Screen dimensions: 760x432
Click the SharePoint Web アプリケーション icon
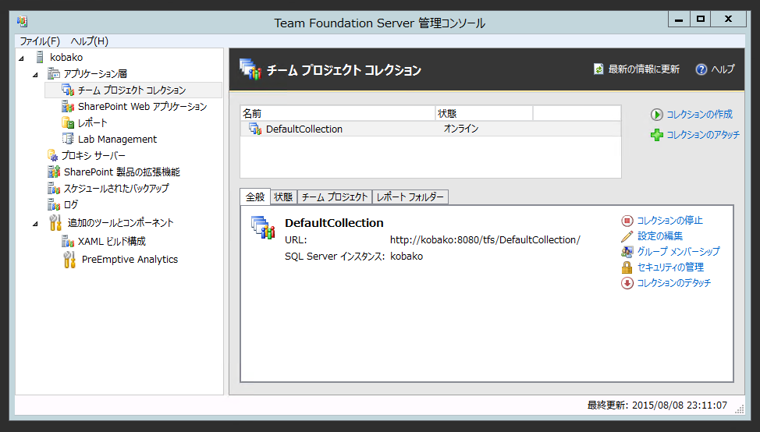(x=68, y=106)
